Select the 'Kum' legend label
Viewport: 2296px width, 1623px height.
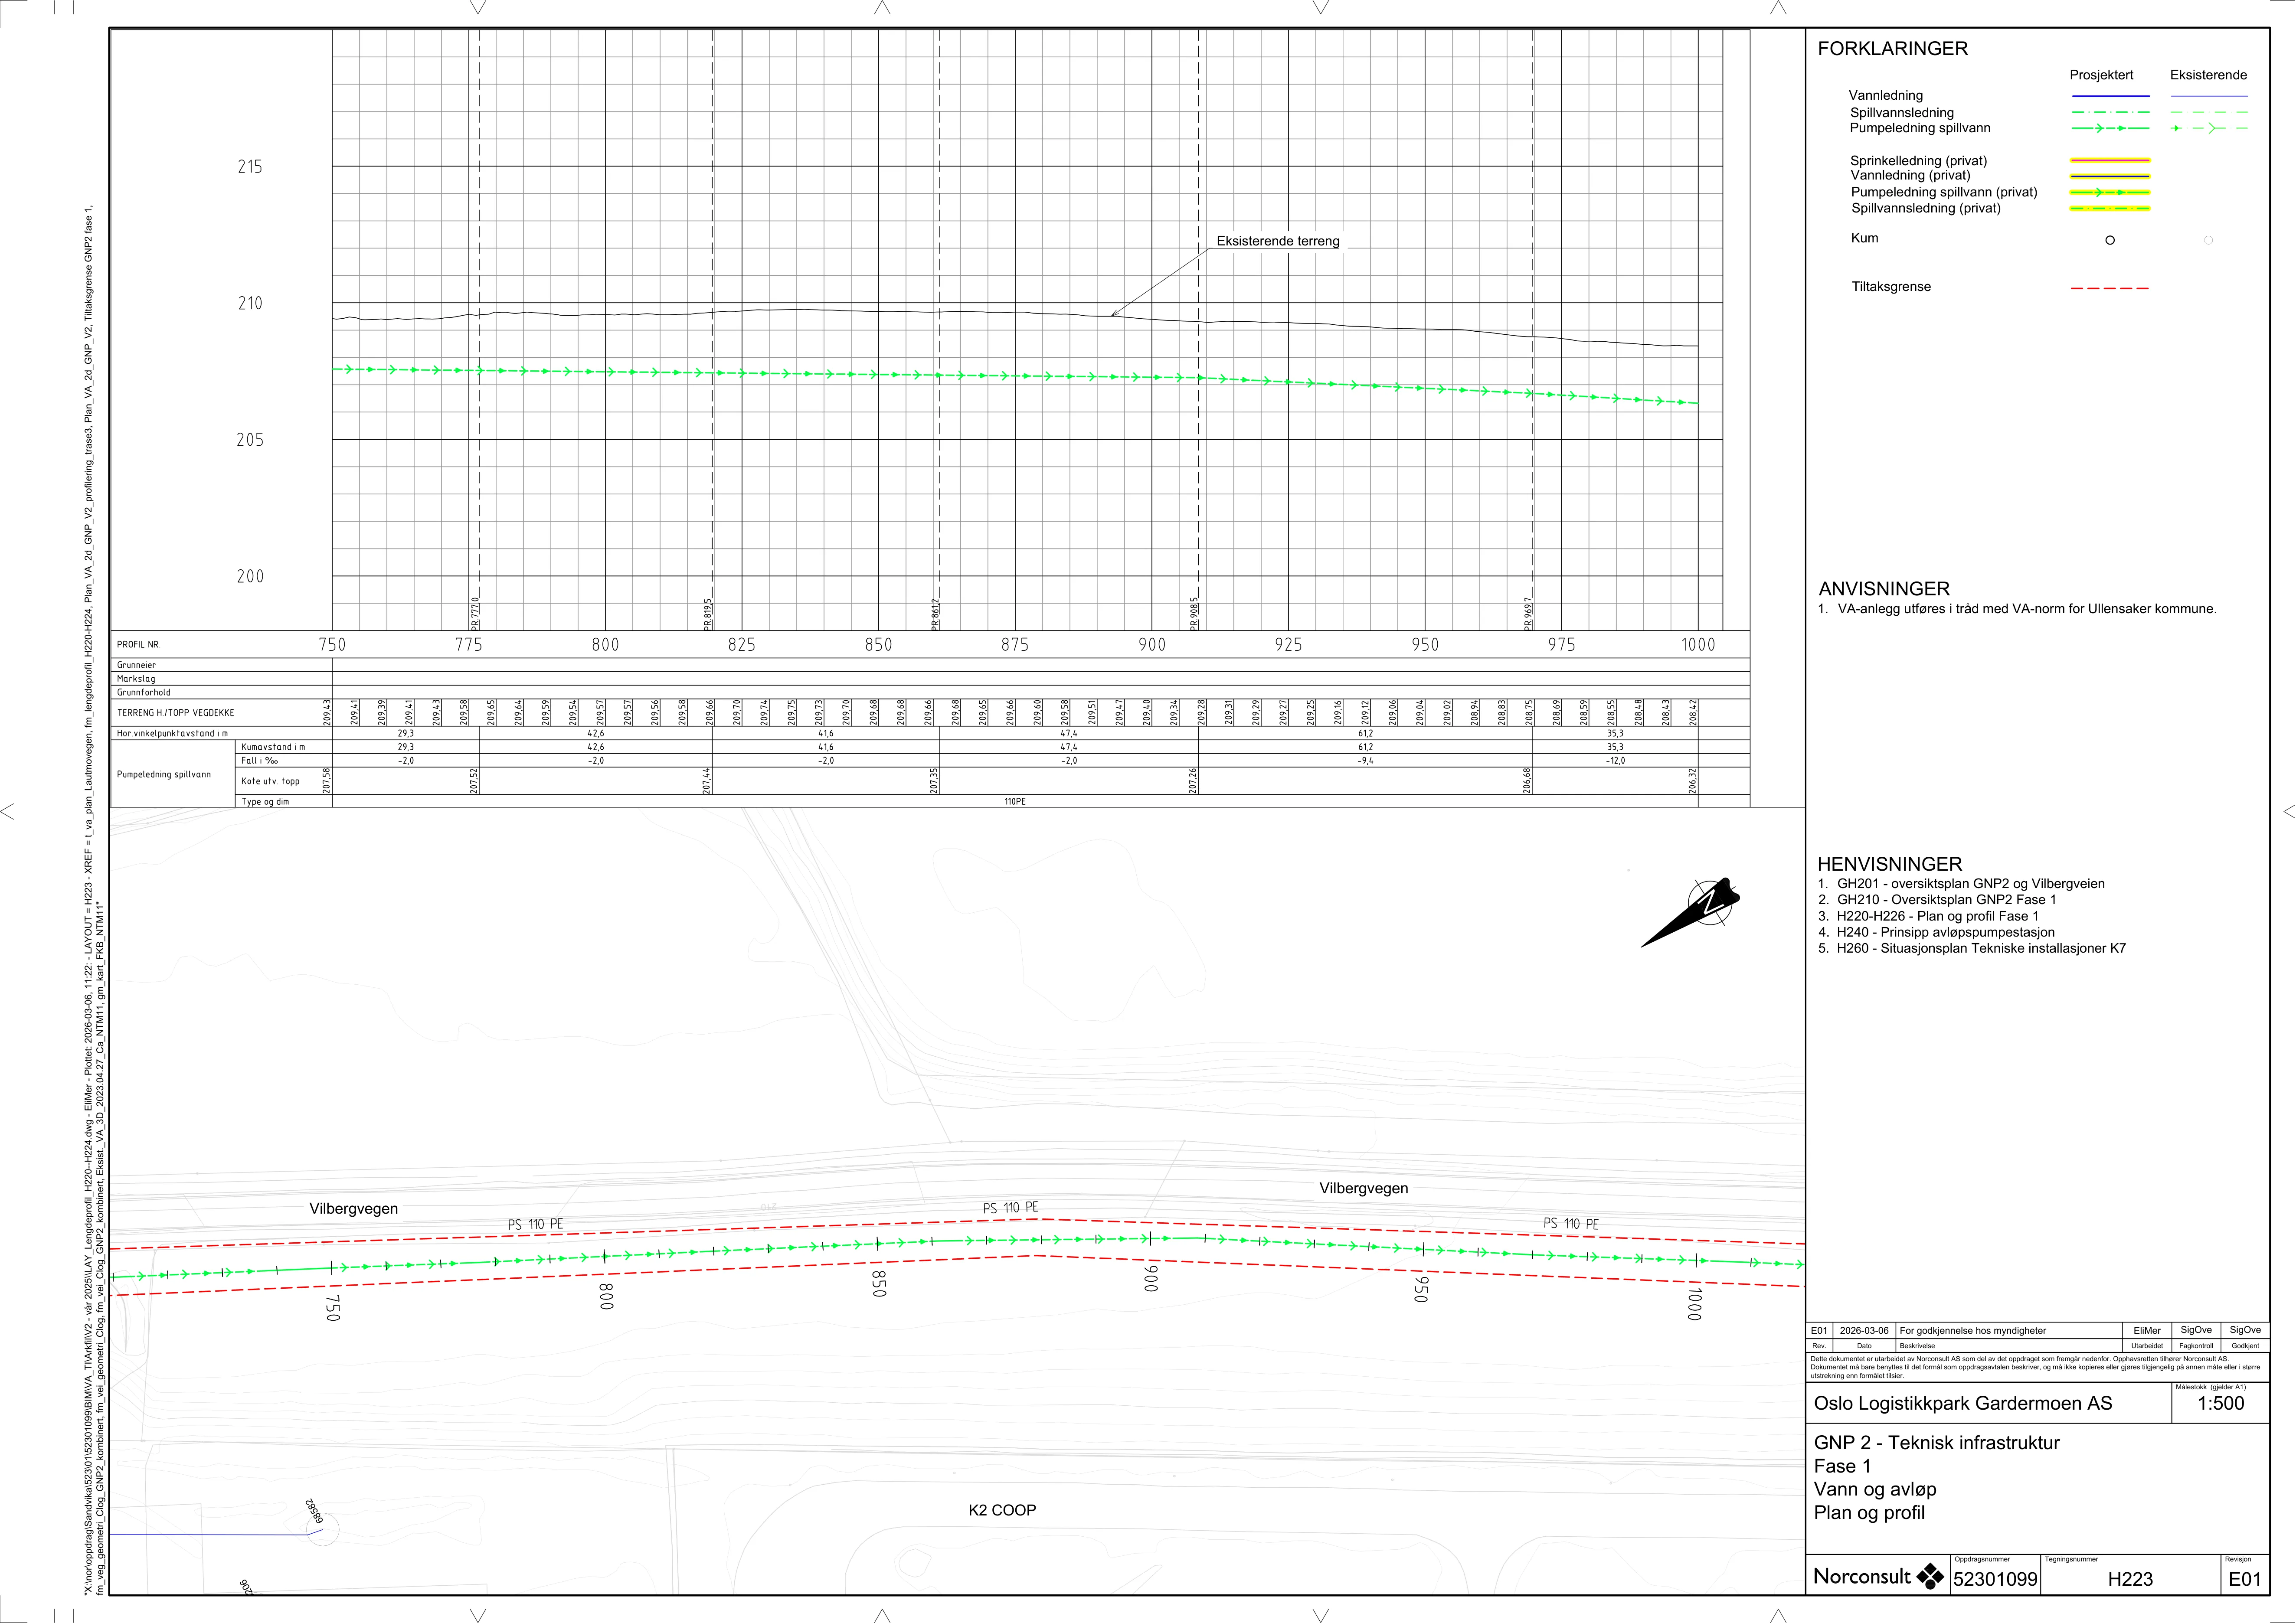coord(1864,238)
